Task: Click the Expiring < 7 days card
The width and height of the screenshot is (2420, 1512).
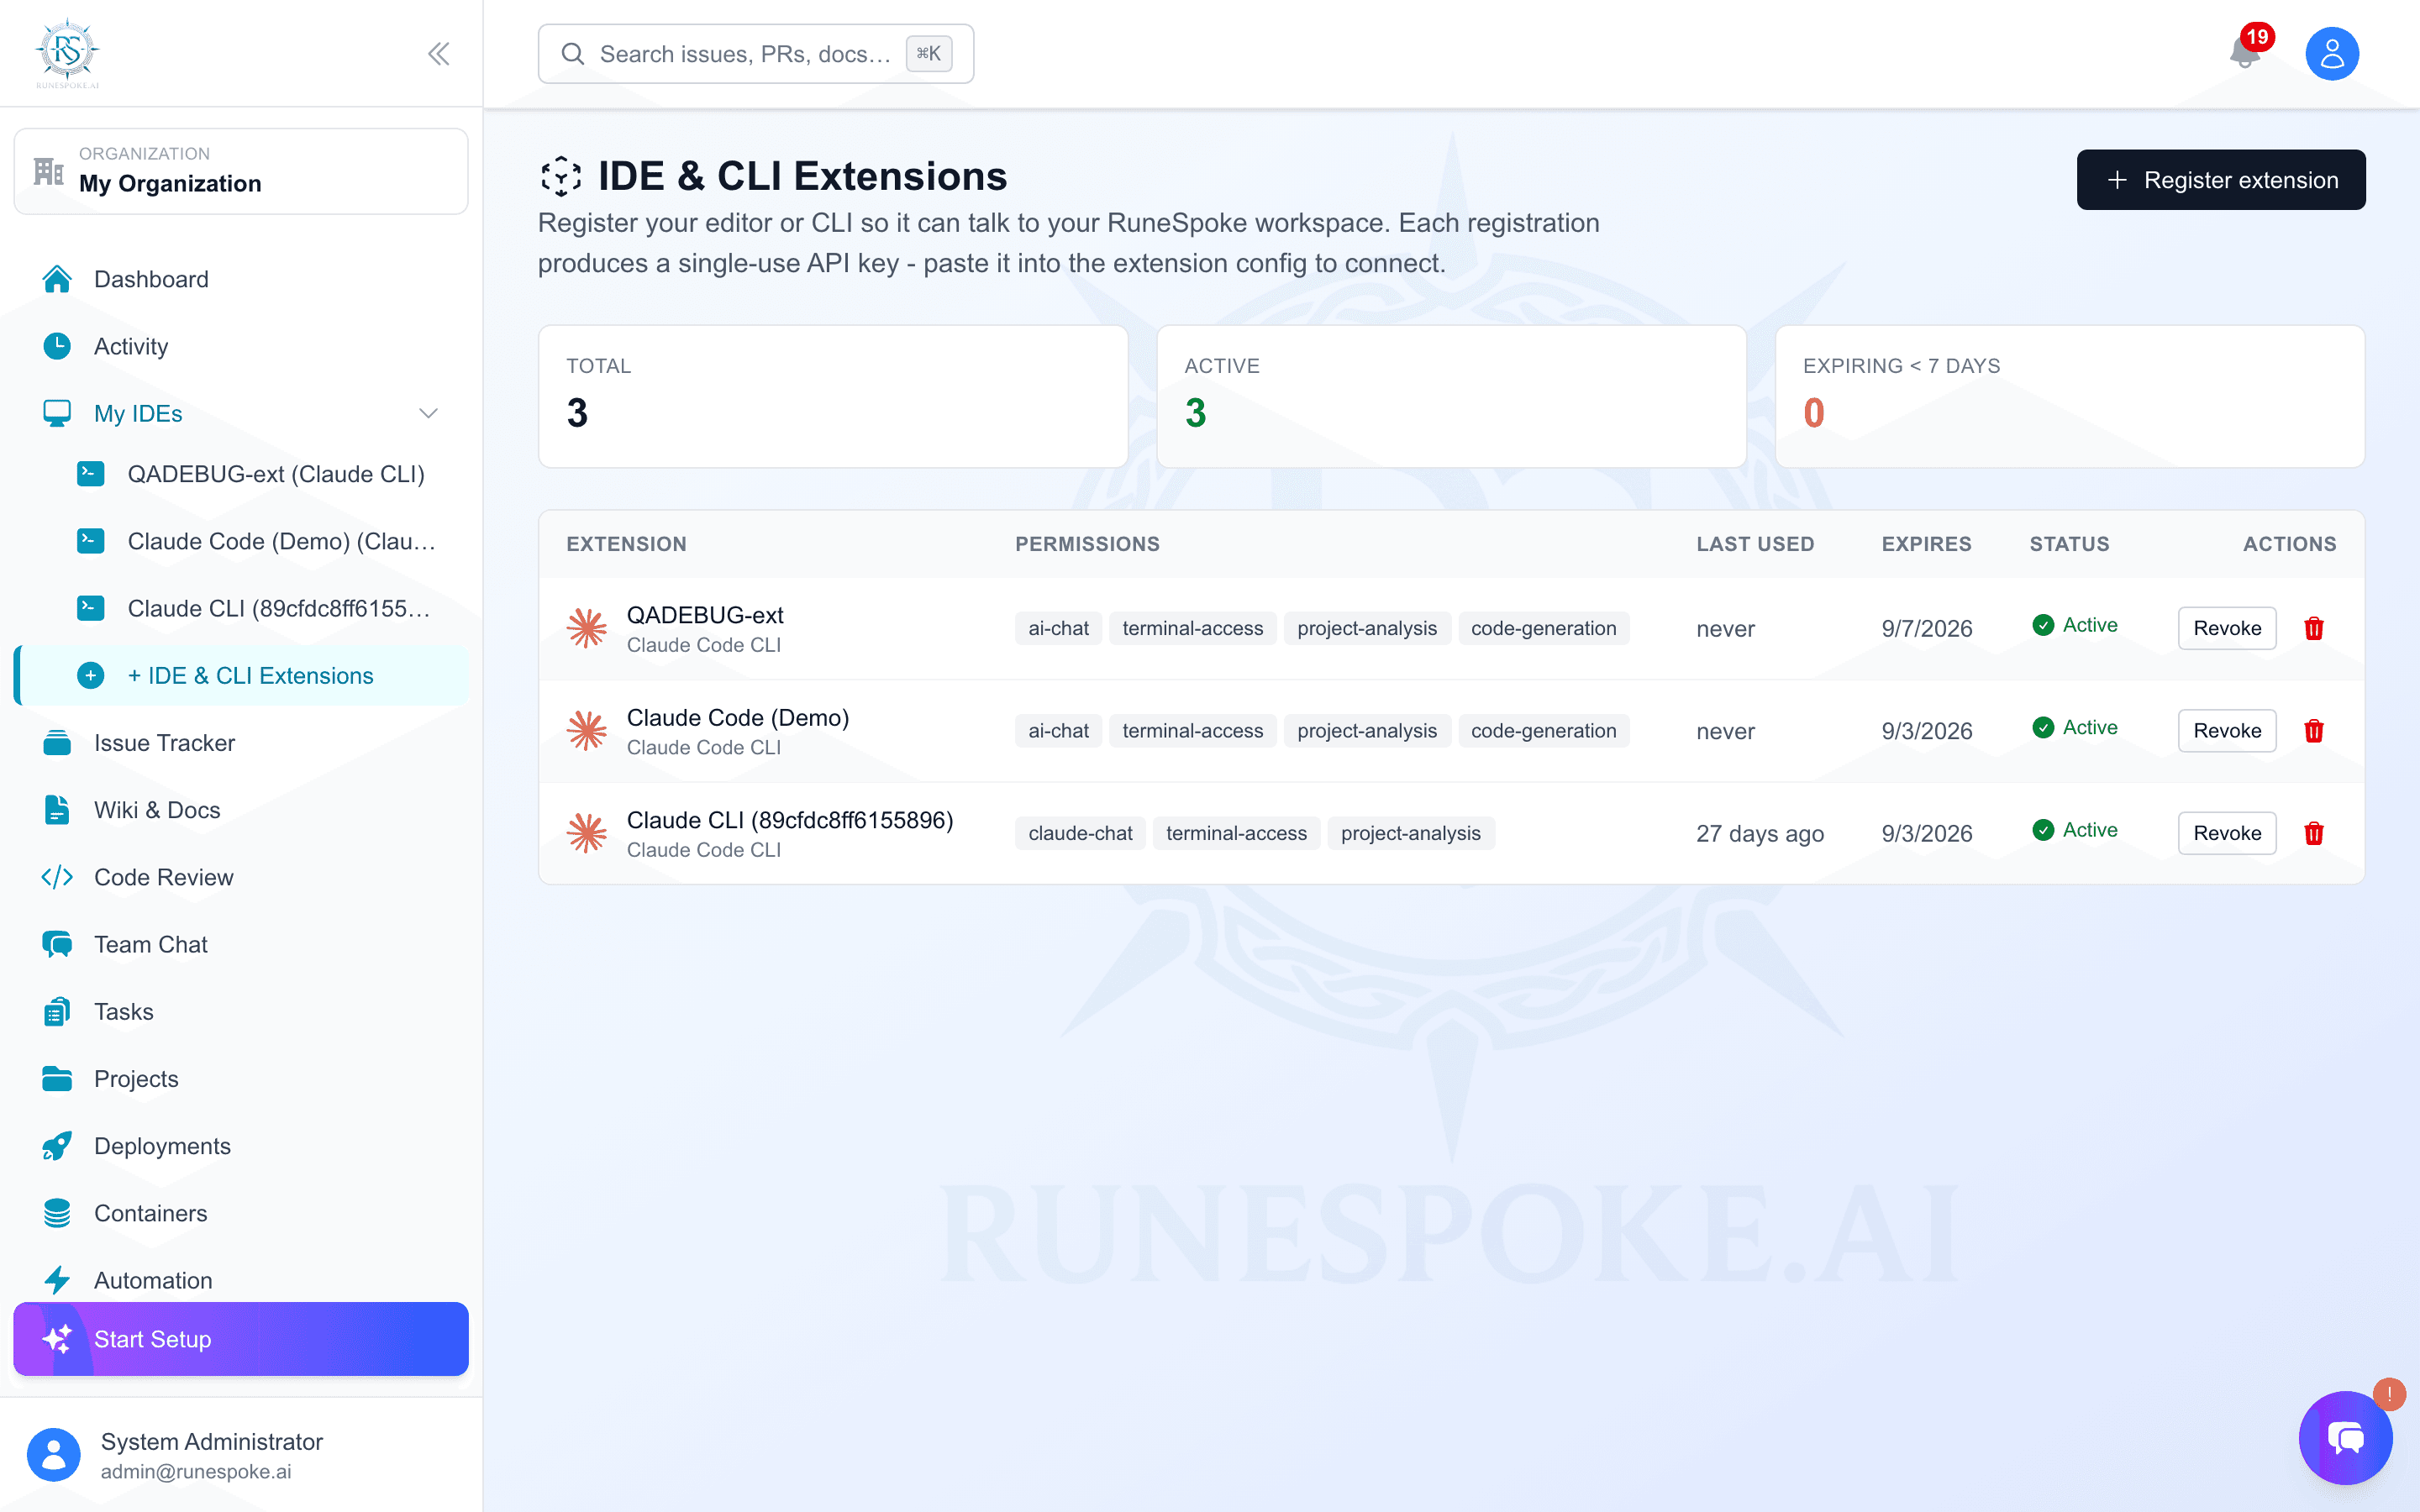Action: click(x=2069, y=396)
